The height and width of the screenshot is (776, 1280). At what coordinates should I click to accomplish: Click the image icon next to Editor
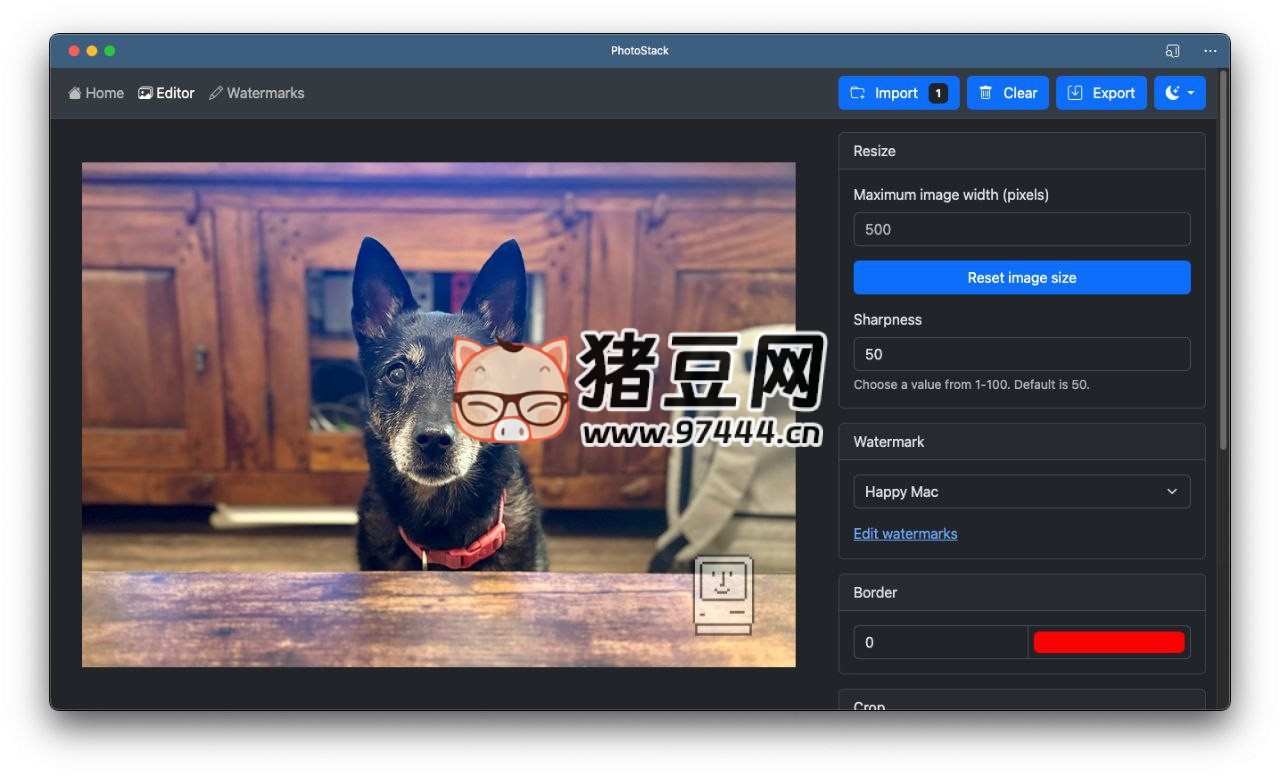pos(143,92)
